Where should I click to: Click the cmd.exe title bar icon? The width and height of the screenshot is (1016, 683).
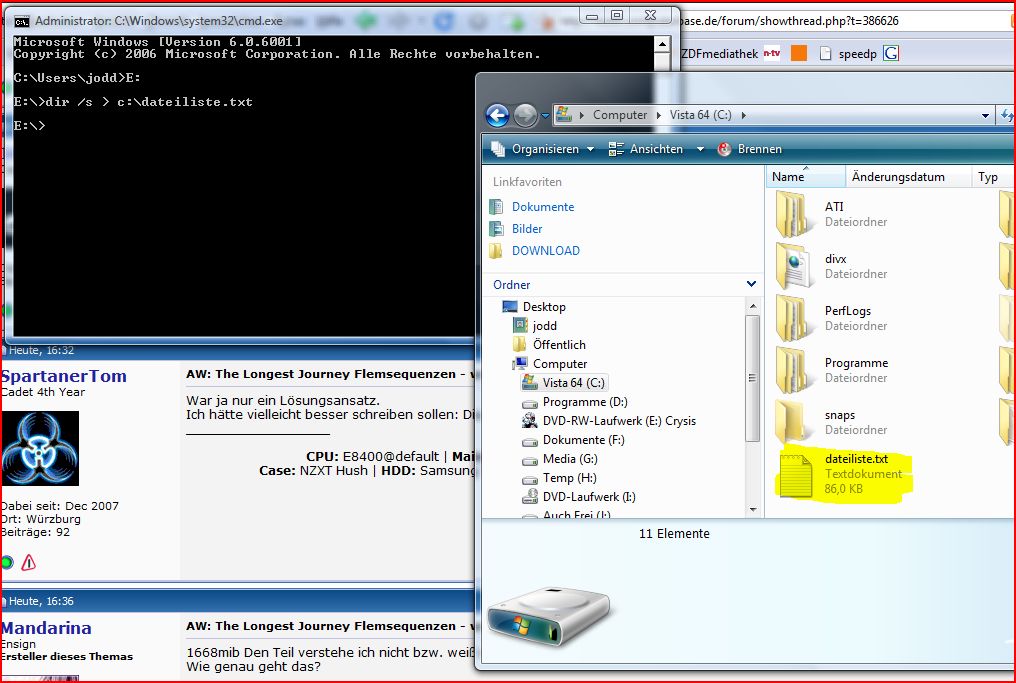(21, 21)
